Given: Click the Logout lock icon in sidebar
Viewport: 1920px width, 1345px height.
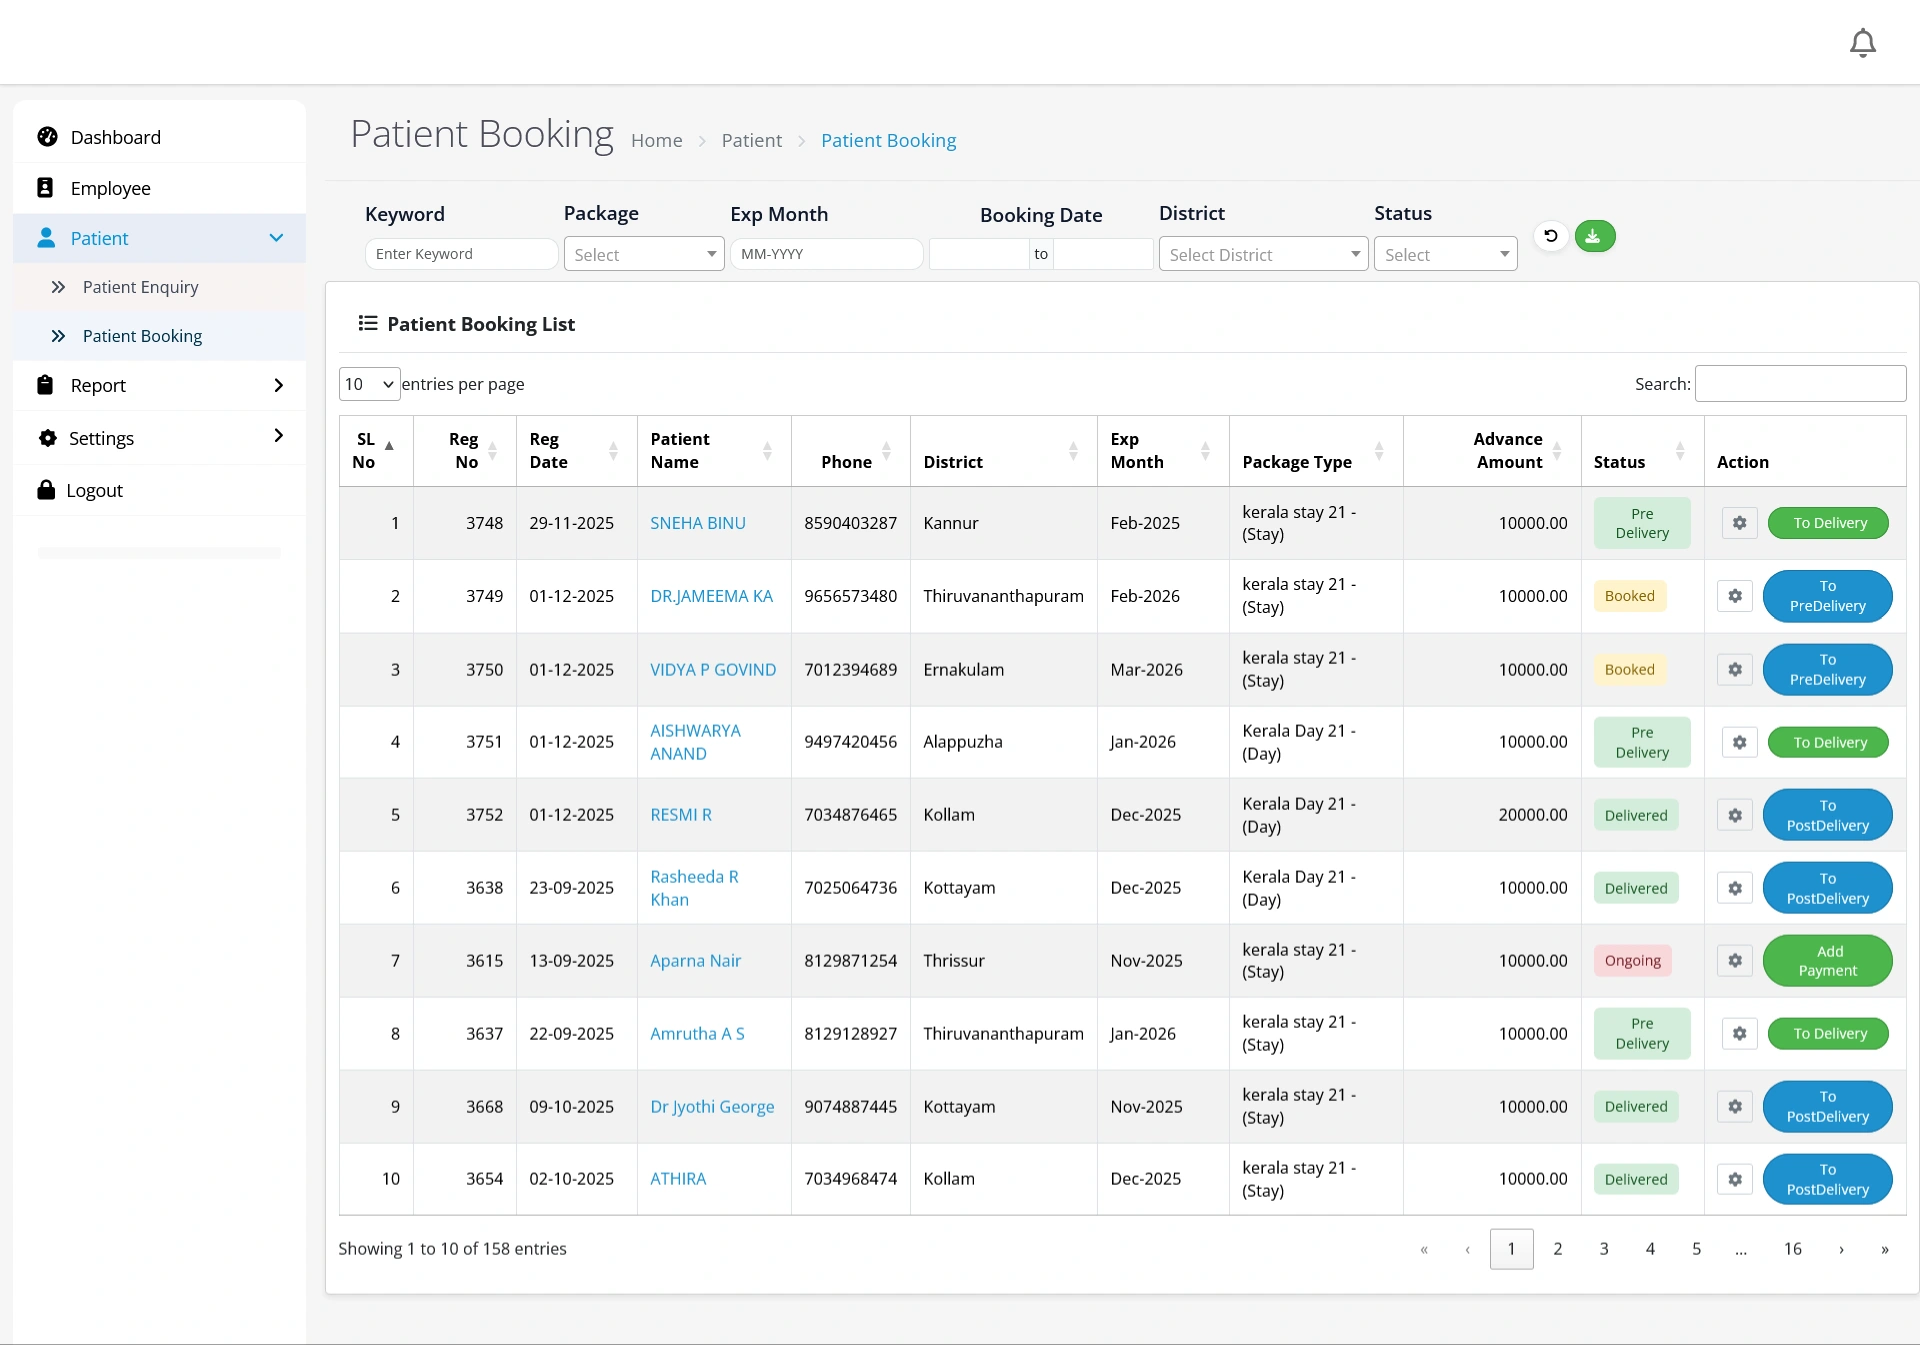Looking at the screenshot, I should [x=45, y=490].
